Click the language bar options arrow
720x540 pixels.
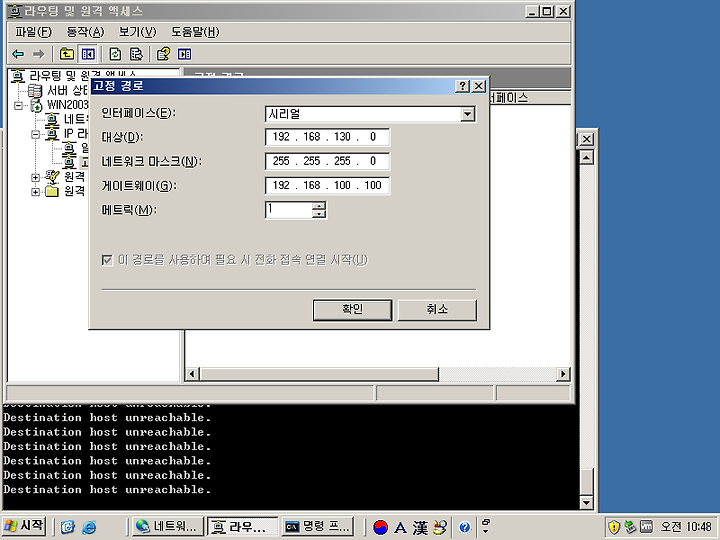486,532
